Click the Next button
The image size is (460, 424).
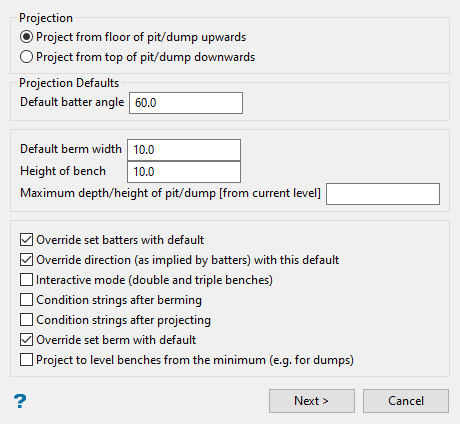pos(312,401)
